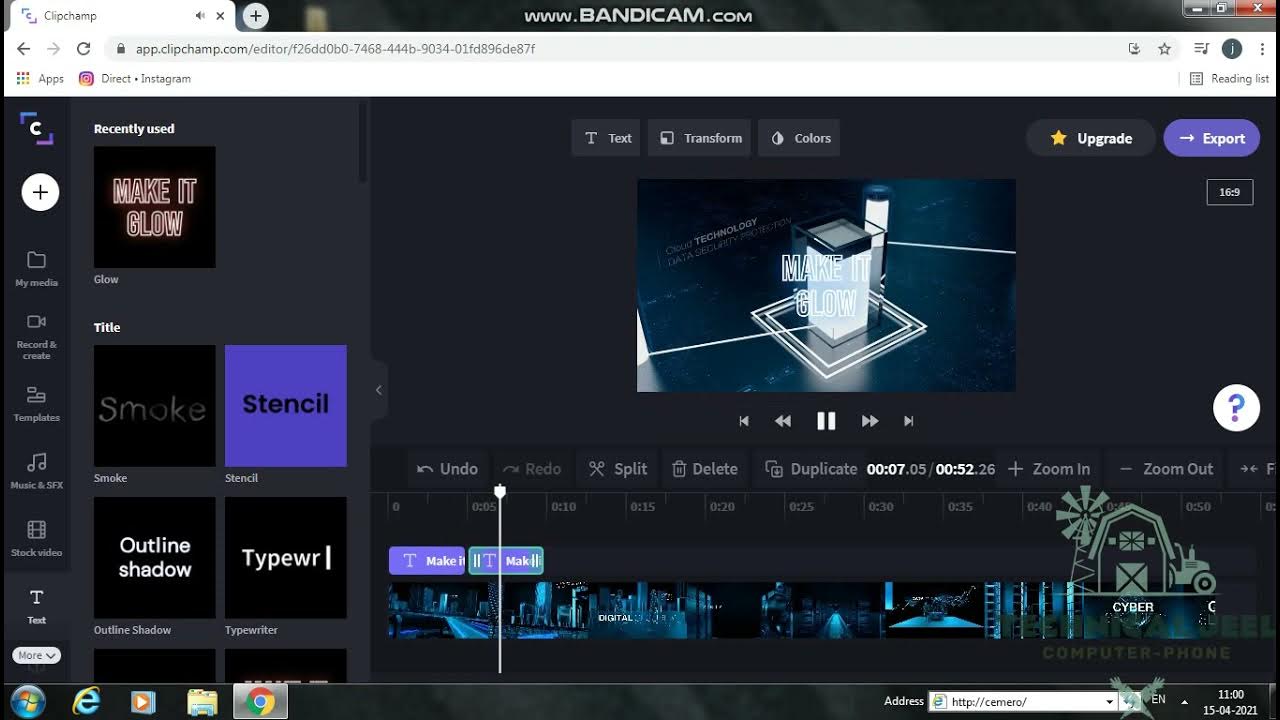
Task: Open the Colors tab
Action: [x=800, y=138]
